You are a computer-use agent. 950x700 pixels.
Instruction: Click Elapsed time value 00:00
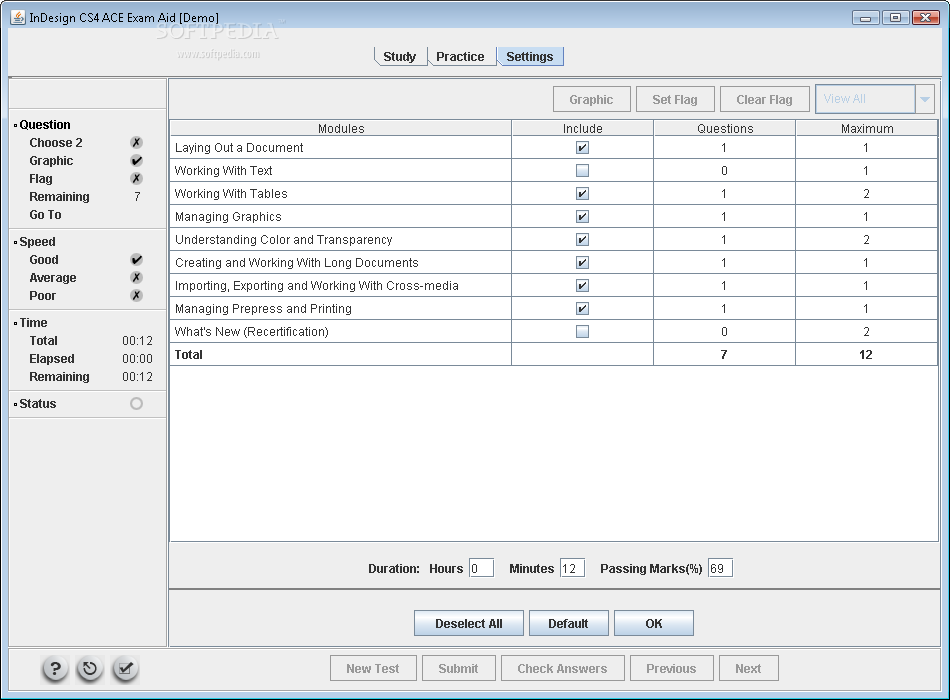pyautogui.click(x=138, y=359)
